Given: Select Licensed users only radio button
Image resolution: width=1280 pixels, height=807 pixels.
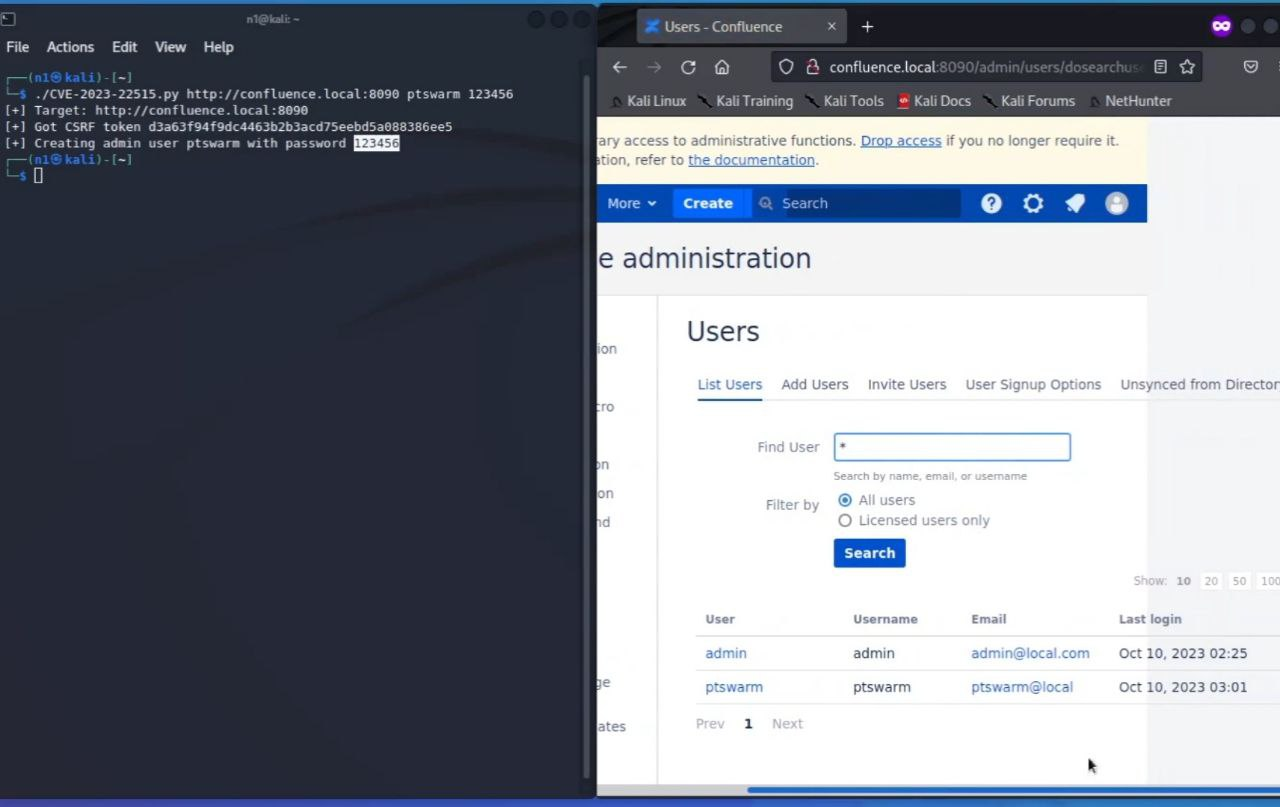Looking at the screenshot, I should point(845,520).
